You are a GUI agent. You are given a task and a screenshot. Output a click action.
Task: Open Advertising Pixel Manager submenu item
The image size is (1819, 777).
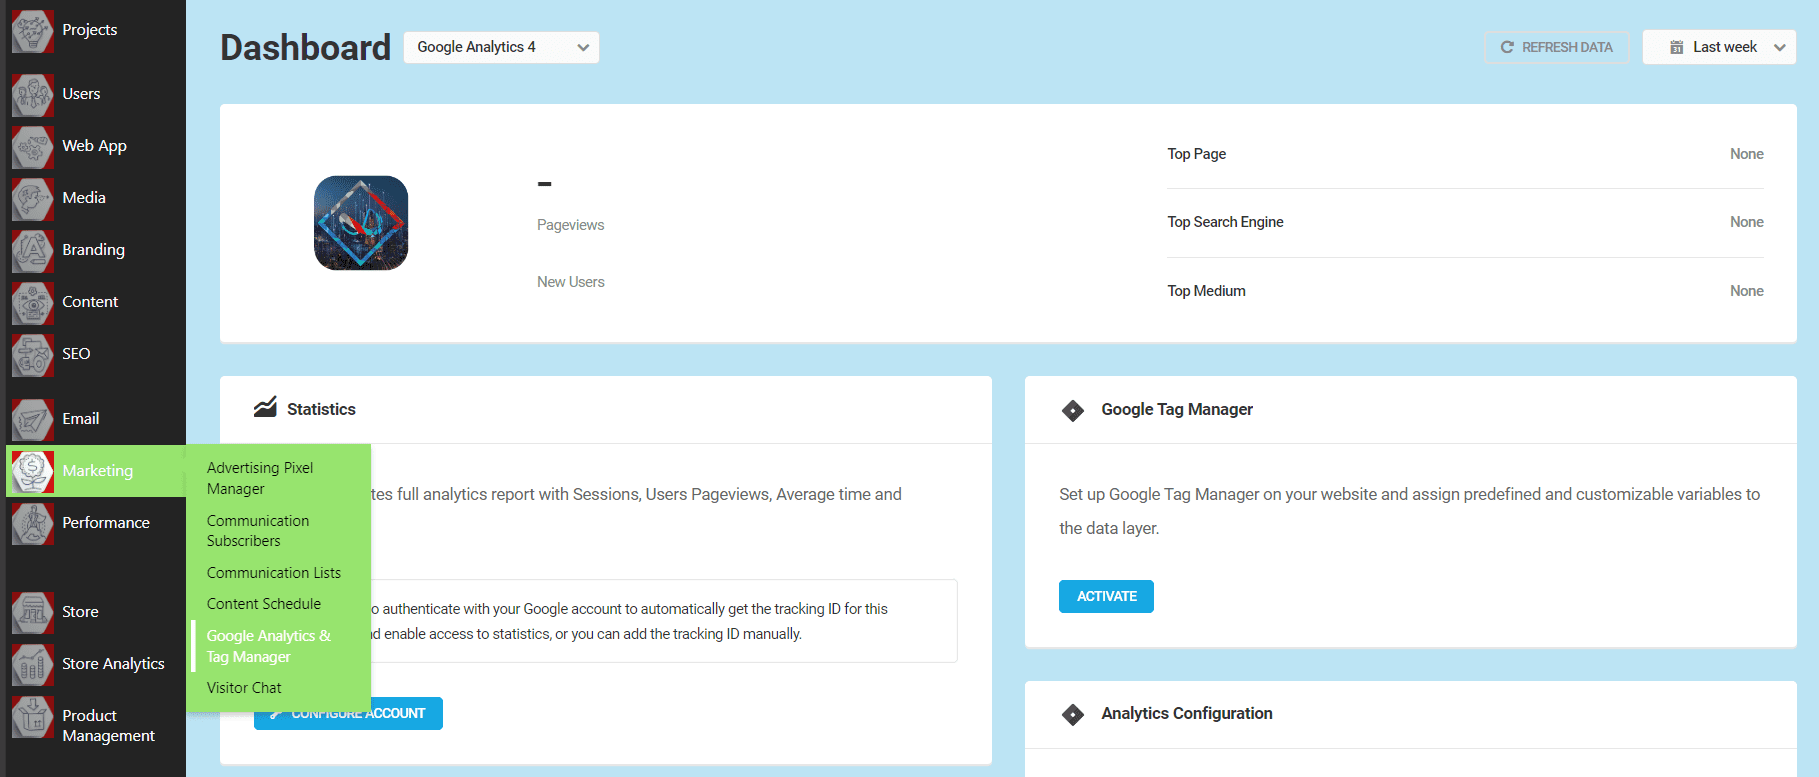(260, 478)
